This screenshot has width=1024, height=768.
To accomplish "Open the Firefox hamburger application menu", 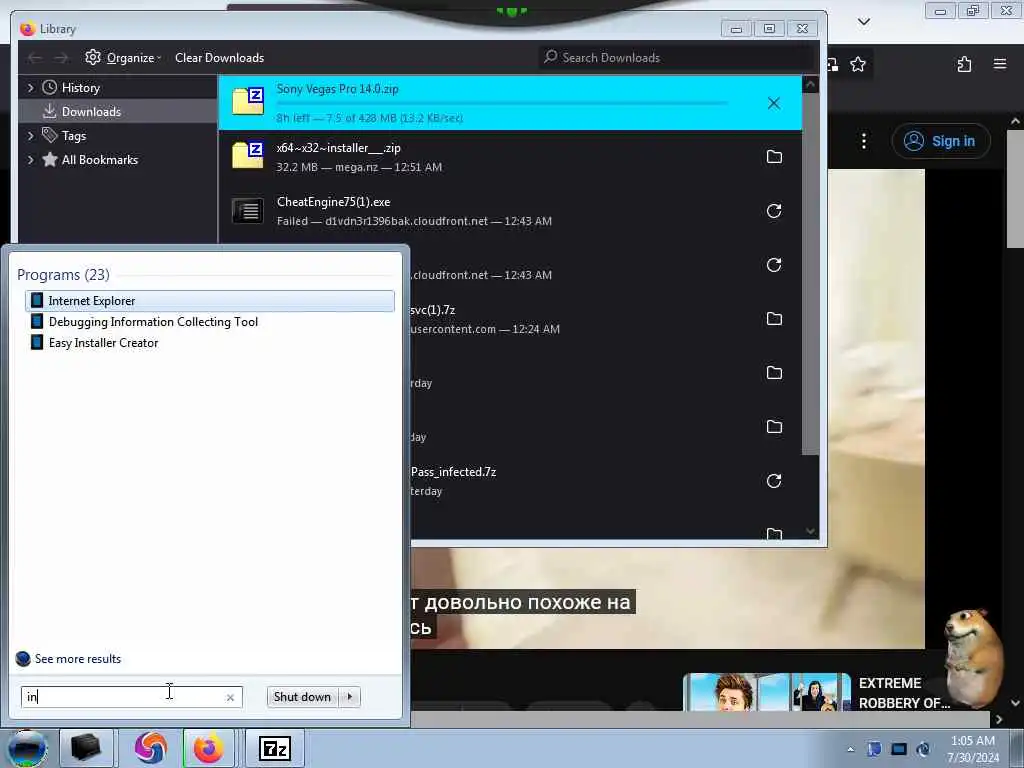I will coord(1000,64).
